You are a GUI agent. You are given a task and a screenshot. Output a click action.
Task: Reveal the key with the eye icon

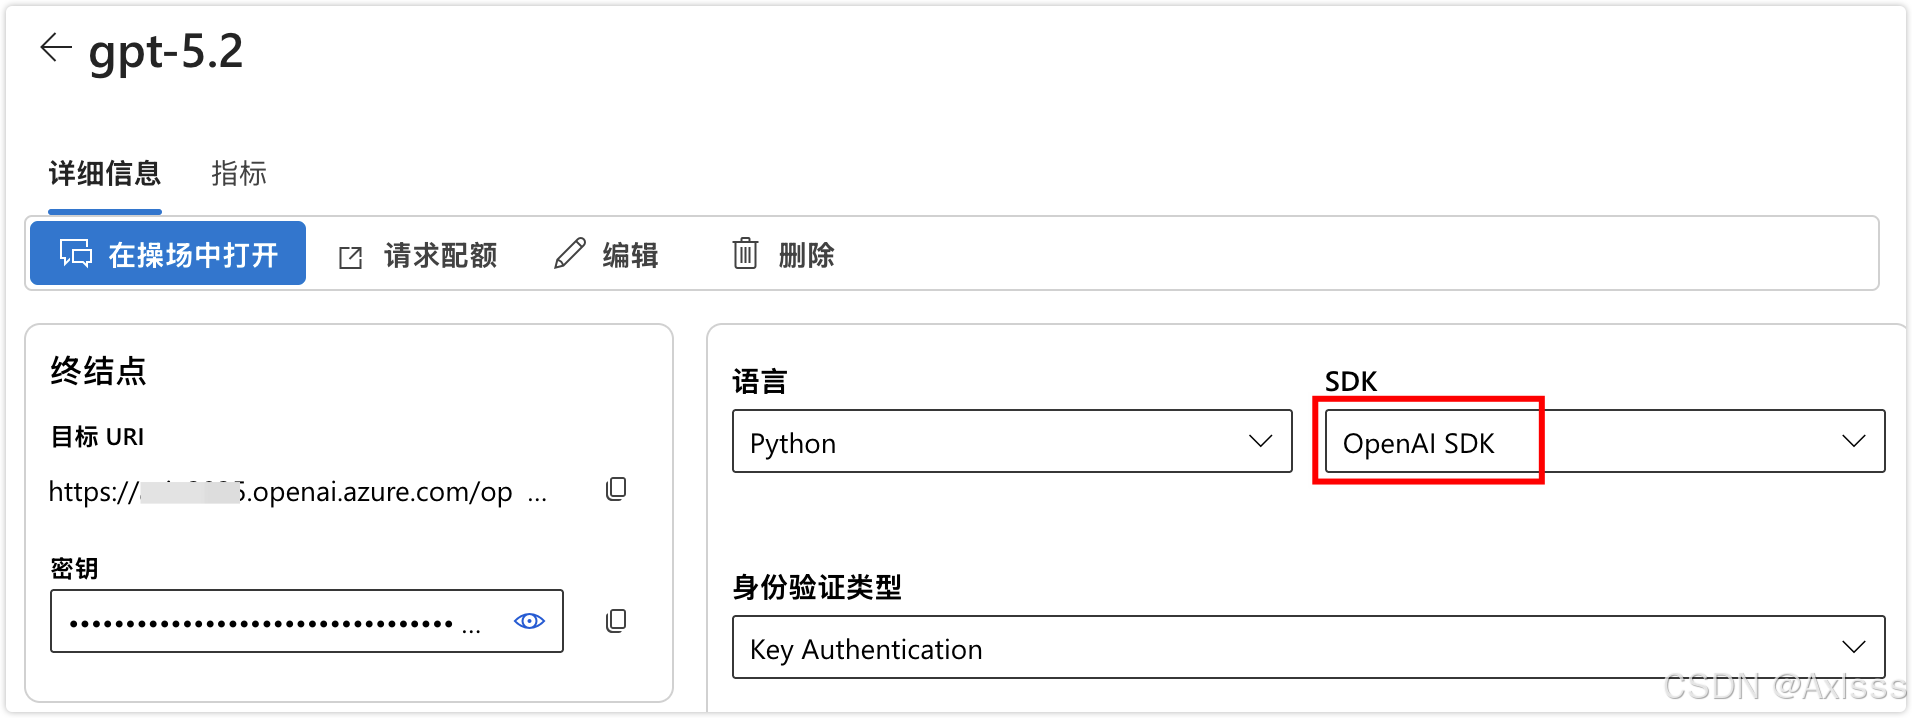pyautogui.click(x=529, y=621)
